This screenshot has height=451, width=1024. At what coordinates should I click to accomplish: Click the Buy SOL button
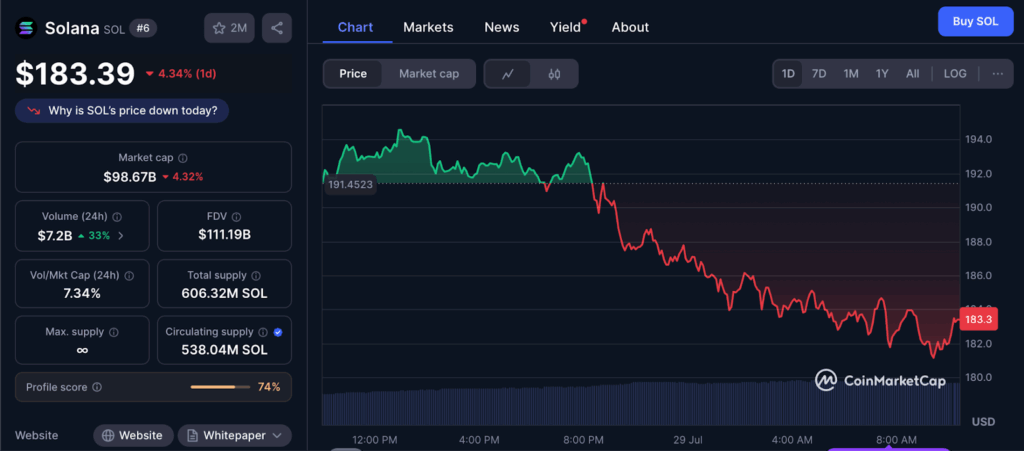click(975, 21)
